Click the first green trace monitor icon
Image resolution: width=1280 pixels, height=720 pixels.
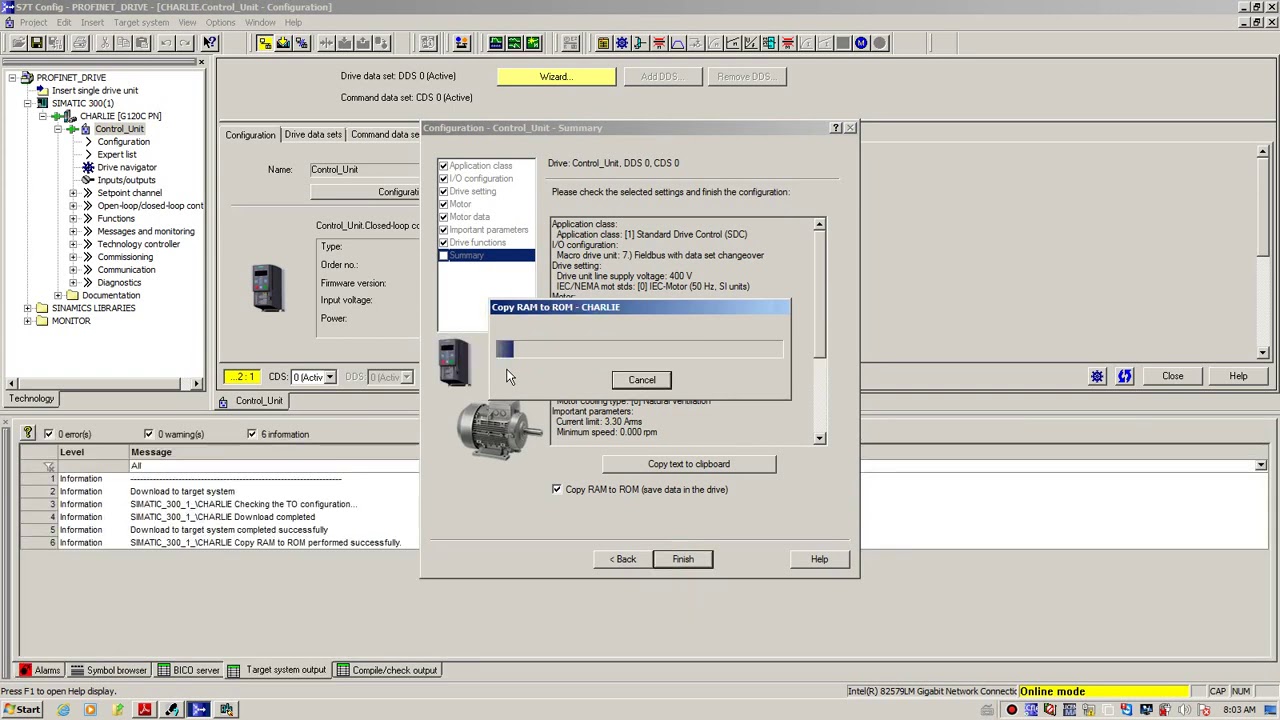tap(495, 43)
